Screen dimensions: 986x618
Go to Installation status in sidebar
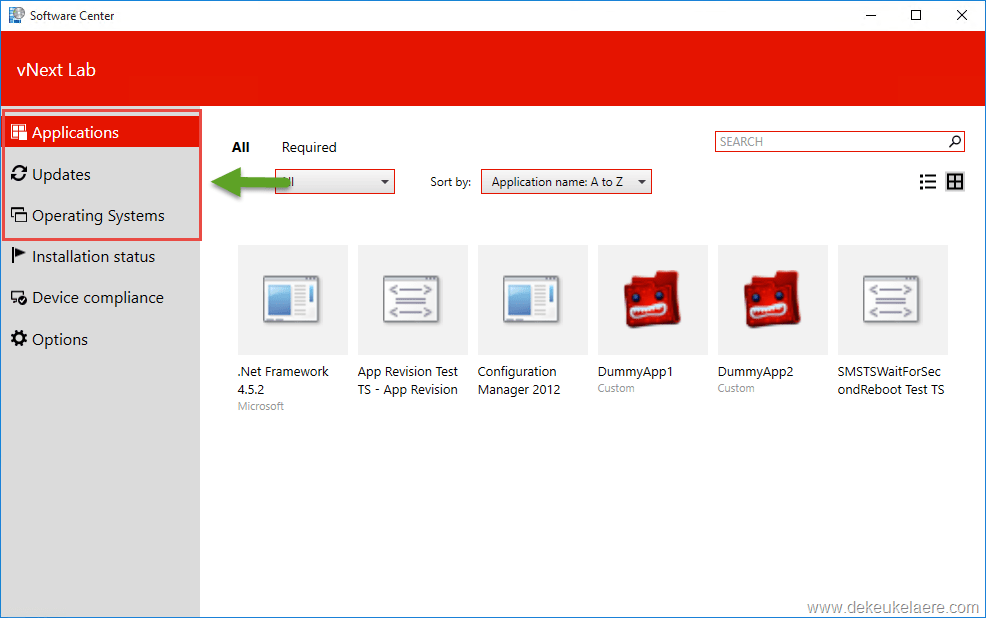[101, 256]
